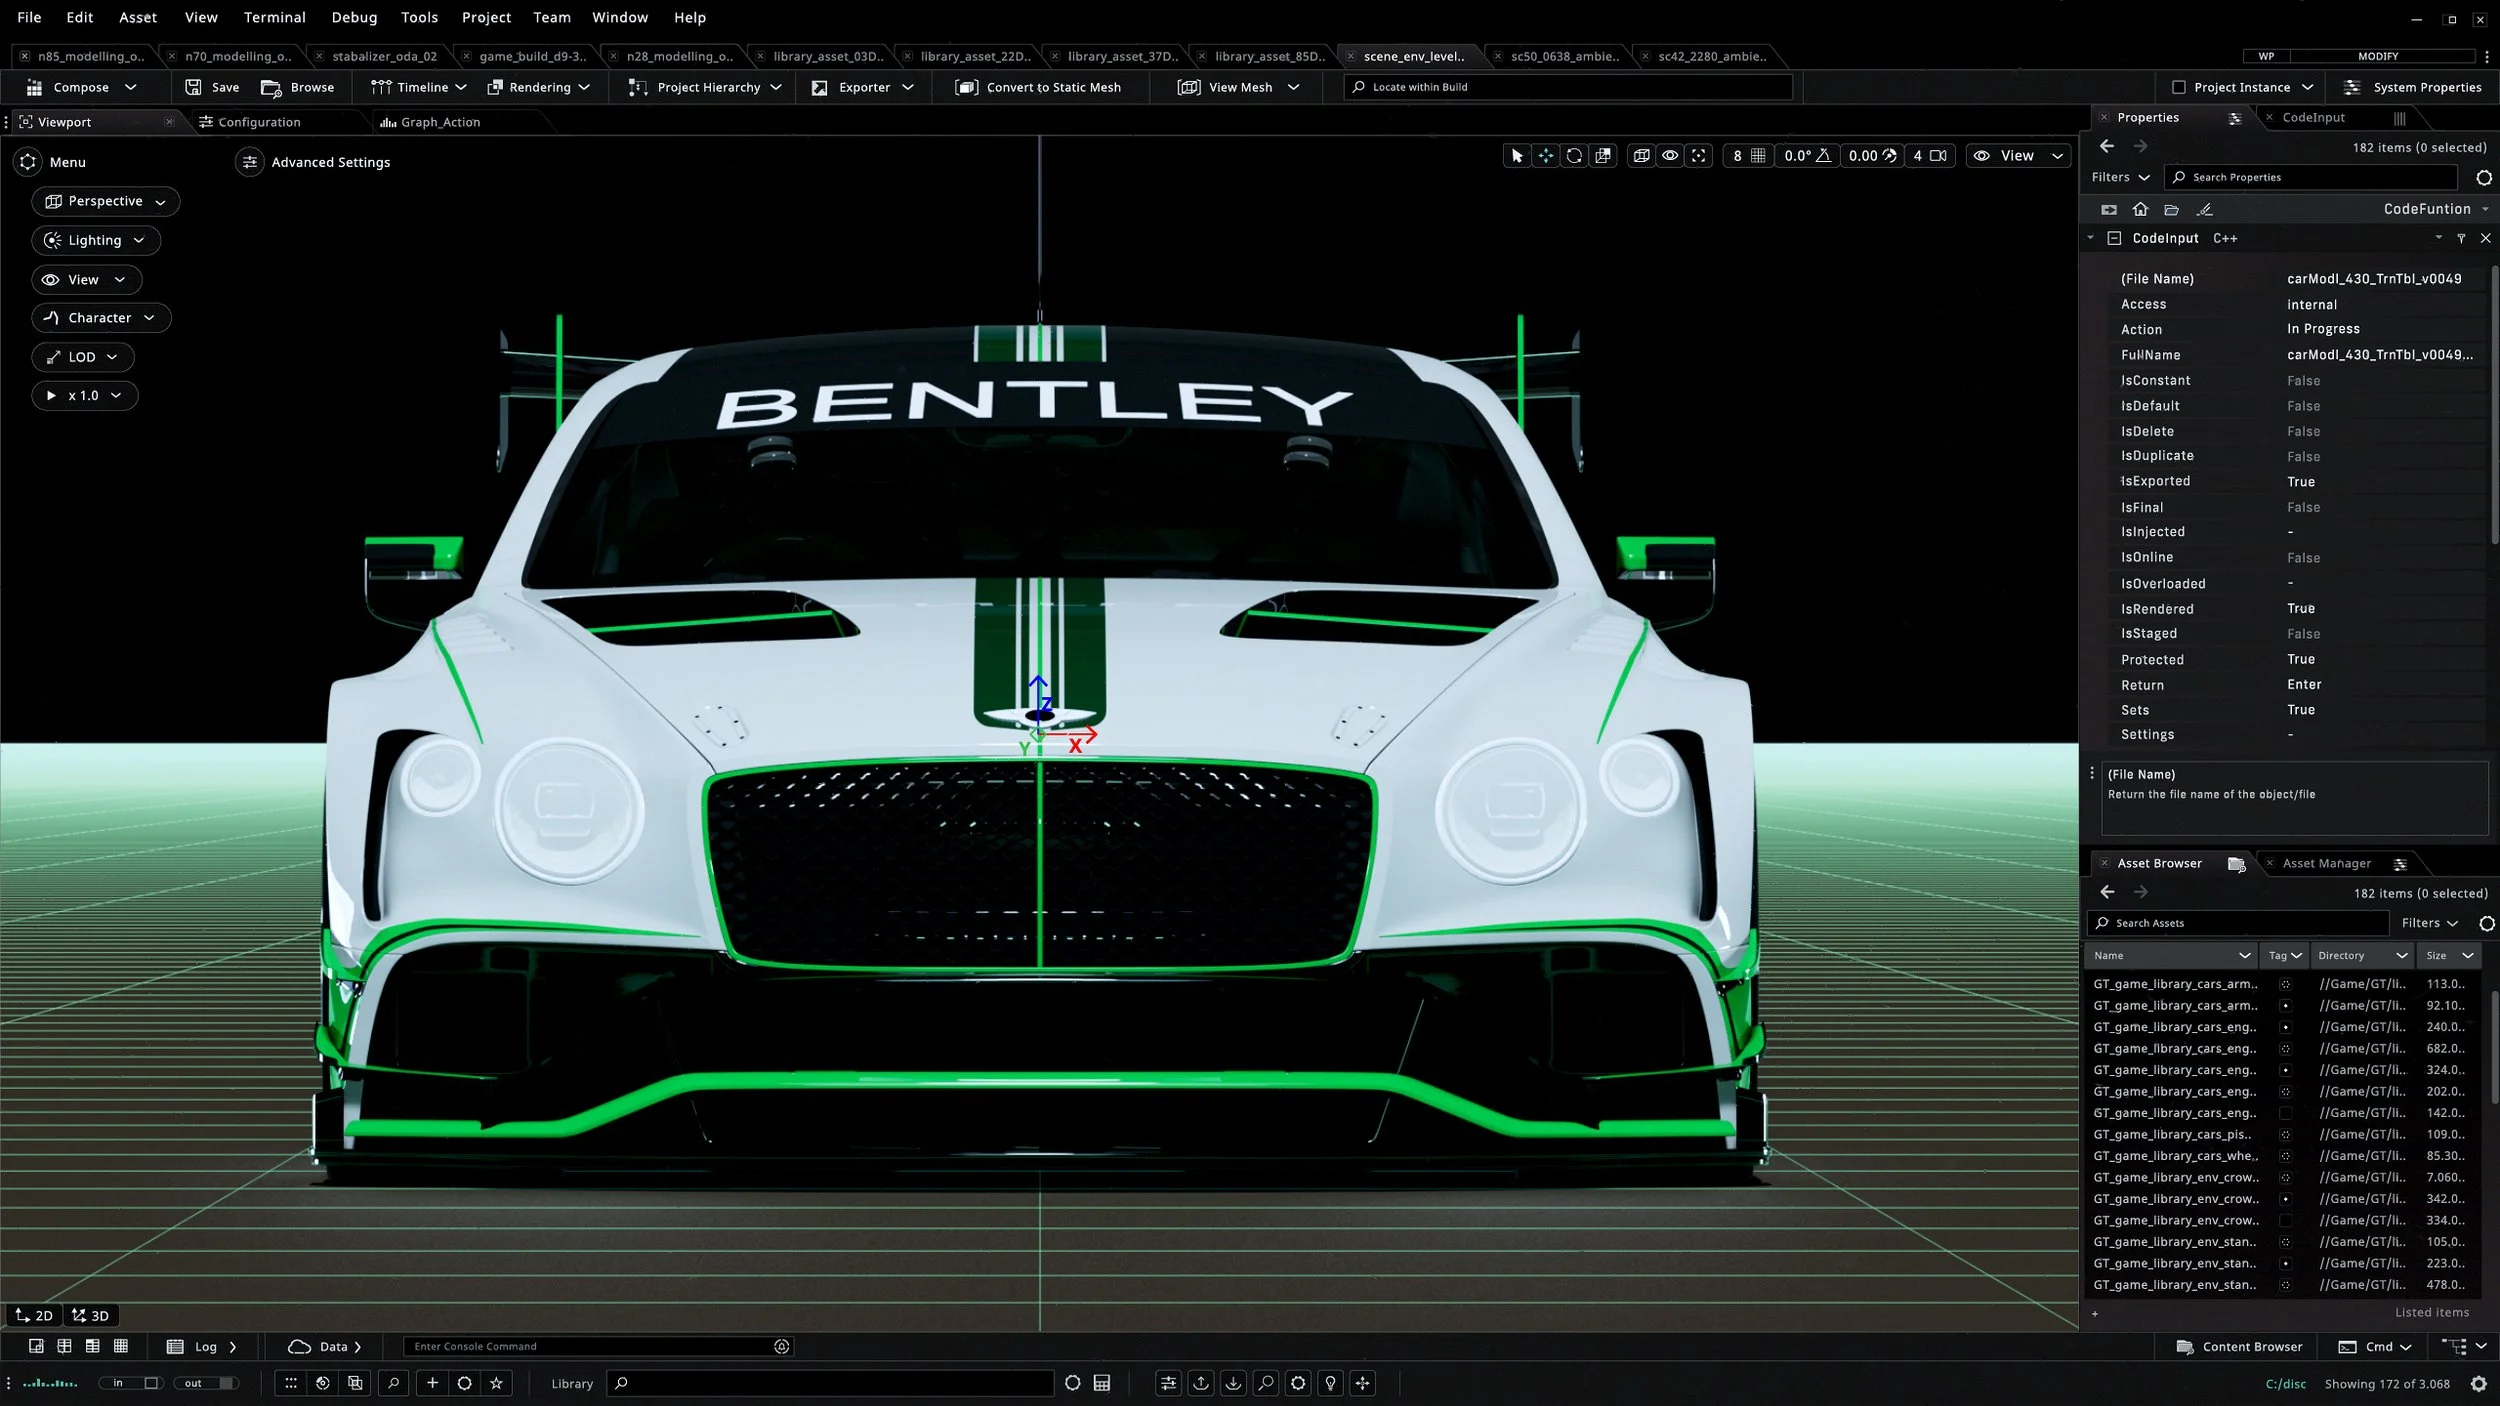Click the Menu target icon in viewport
The image size is (2500, 1406).
28,162
